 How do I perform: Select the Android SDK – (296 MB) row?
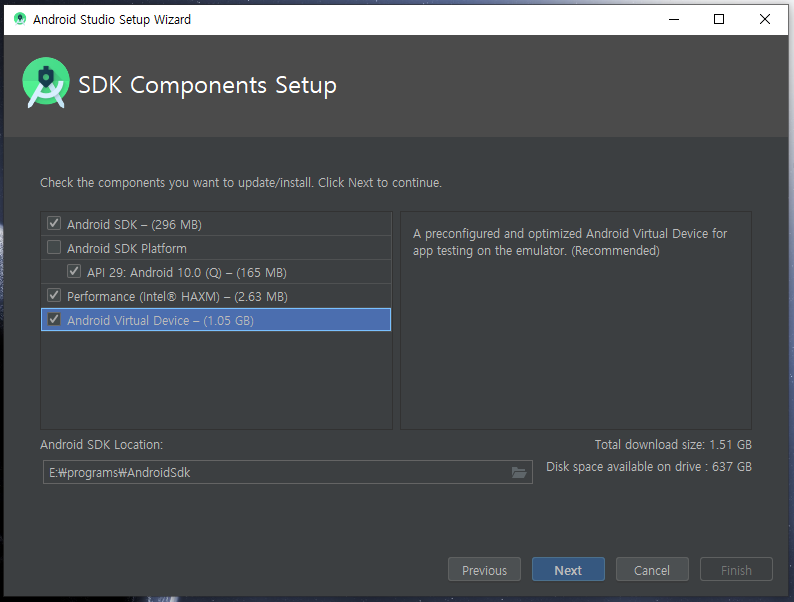tap(216, 224)
